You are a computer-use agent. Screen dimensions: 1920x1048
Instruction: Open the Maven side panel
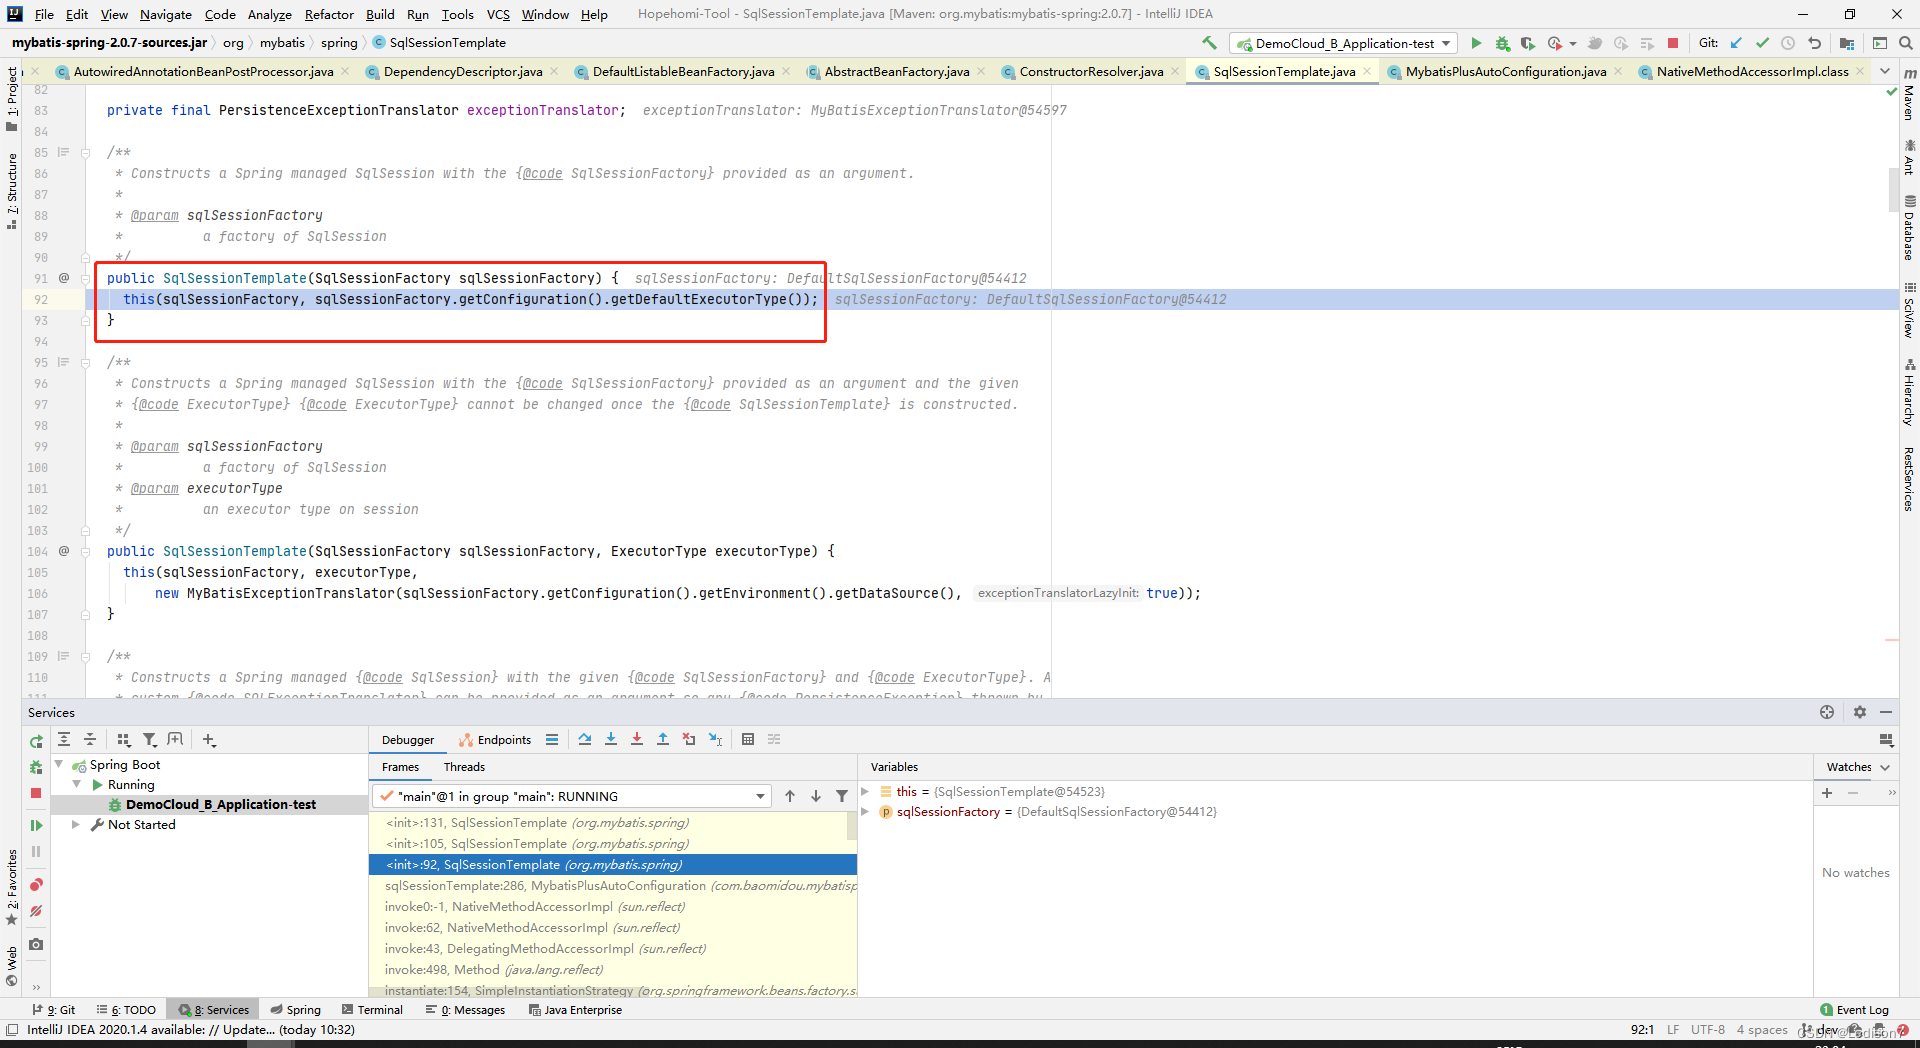coord(1909,94)
